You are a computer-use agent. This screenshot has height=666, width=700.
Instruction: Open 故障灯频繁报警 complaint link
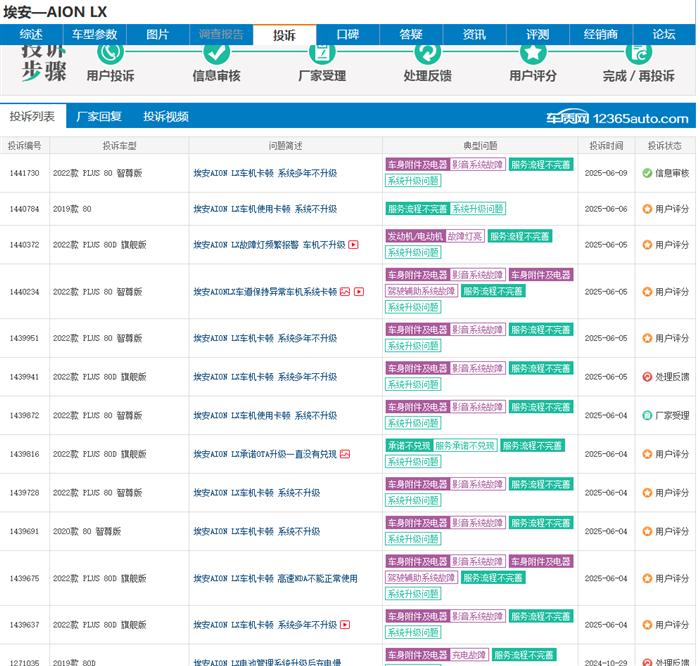[x=269, y=245]
